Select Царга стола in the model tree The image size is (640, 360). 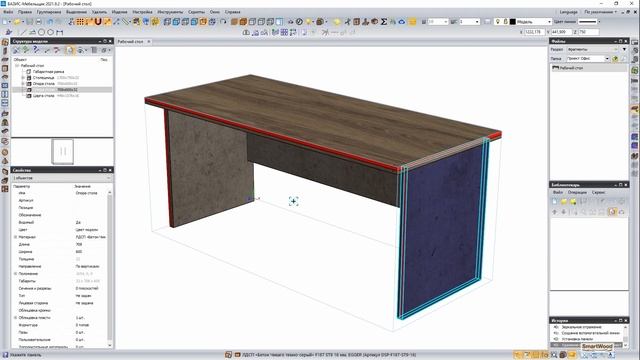coord(44,96)
